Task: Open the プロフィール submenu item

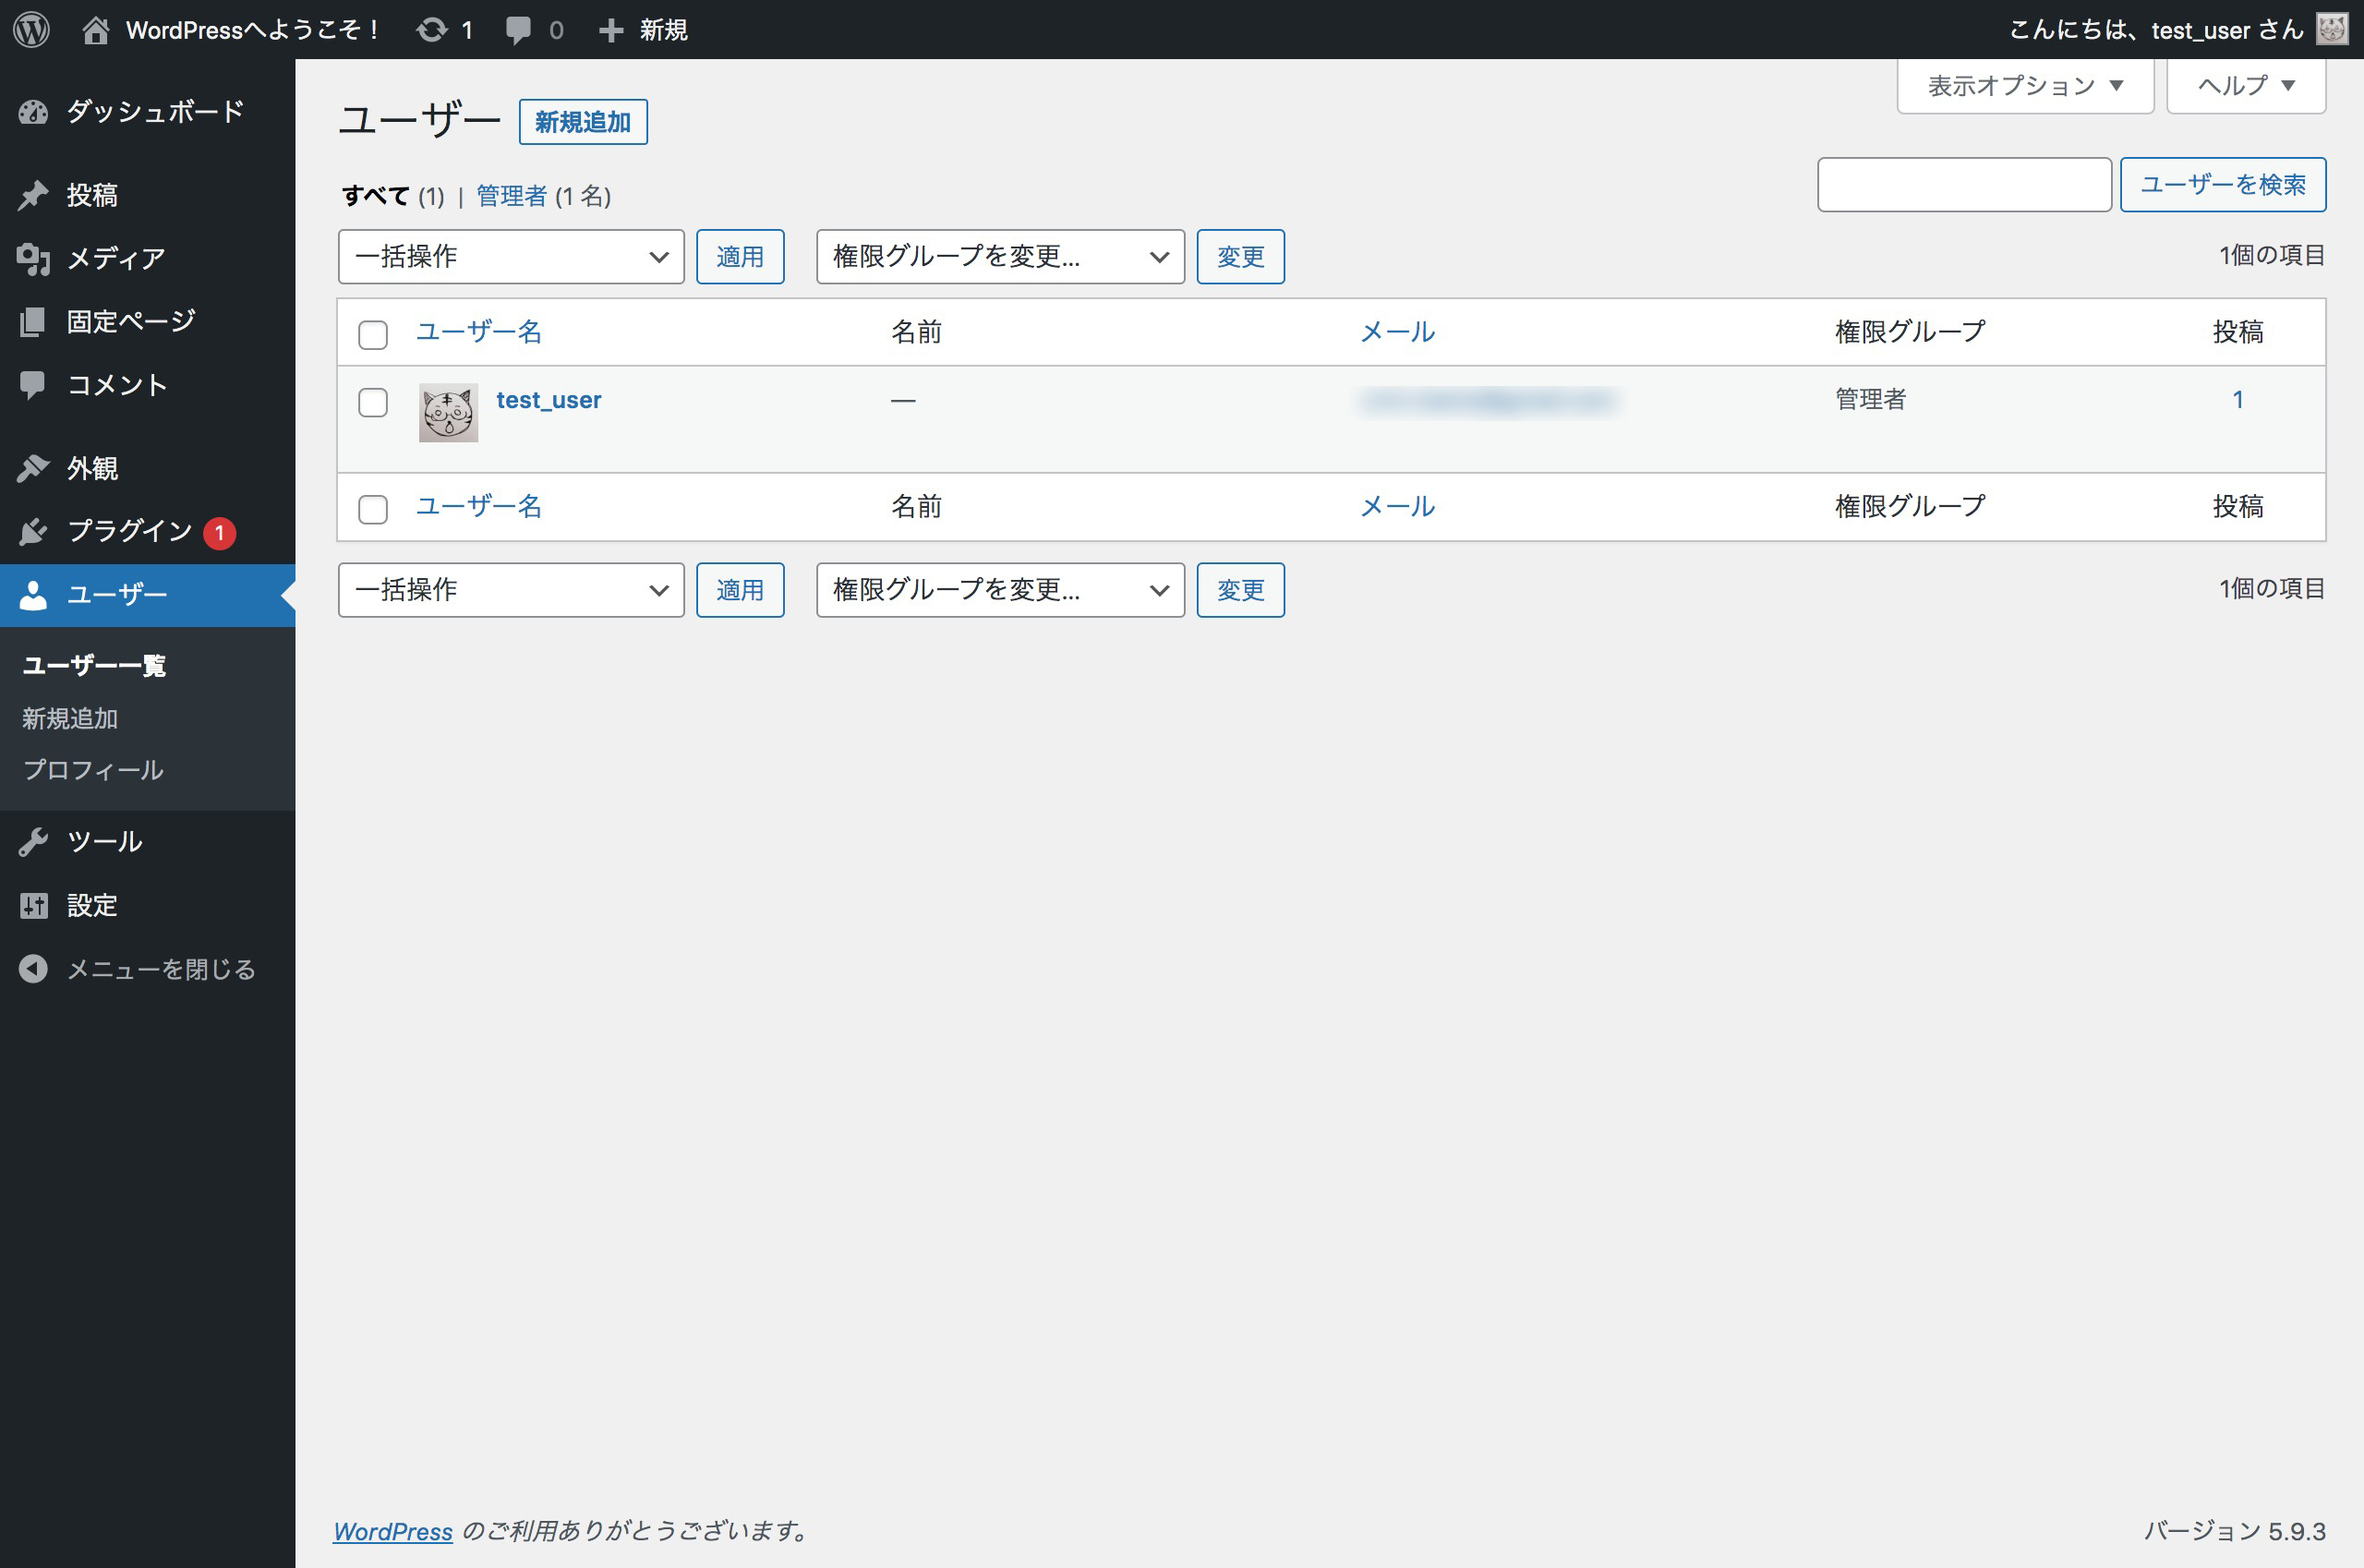Action: click(93, 770)
